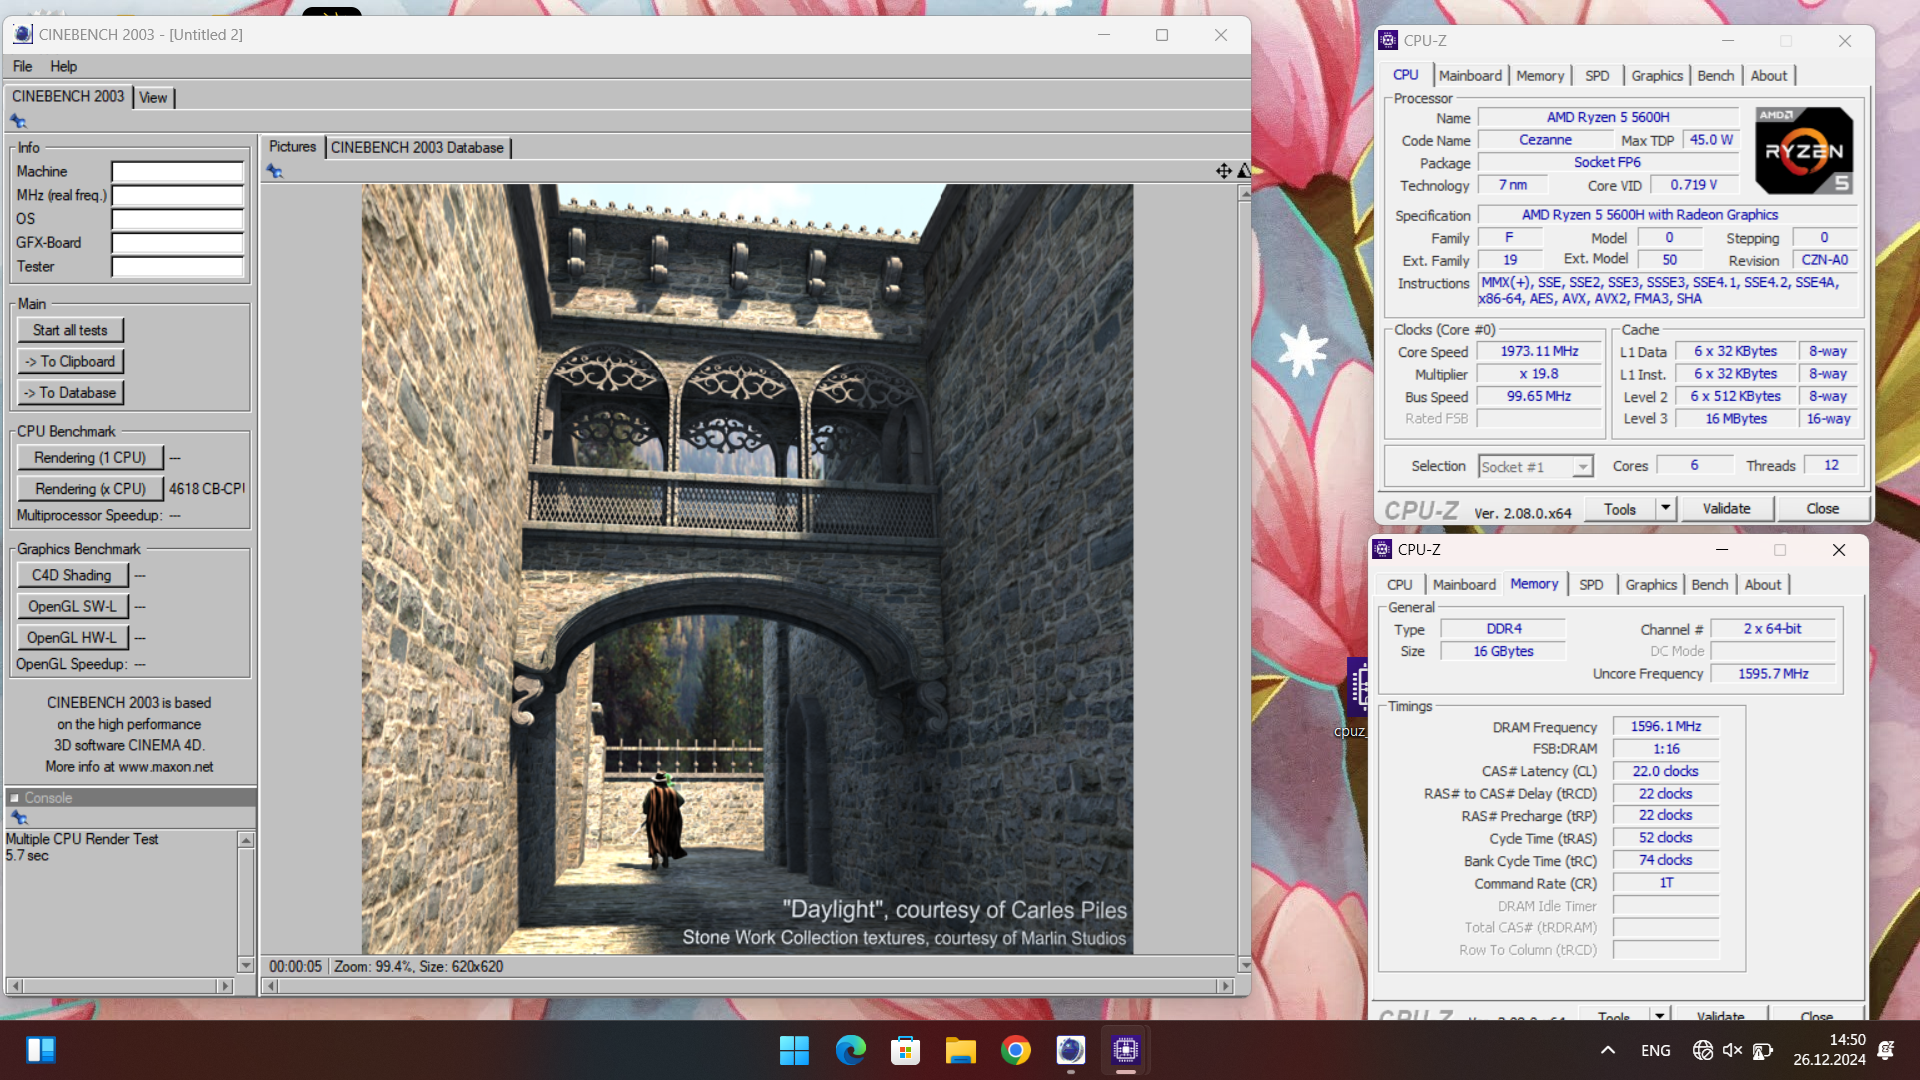Switch to Cinebench taskbar icon
Screen dimensions: 1920x1080
[x=1070, y=1050]
